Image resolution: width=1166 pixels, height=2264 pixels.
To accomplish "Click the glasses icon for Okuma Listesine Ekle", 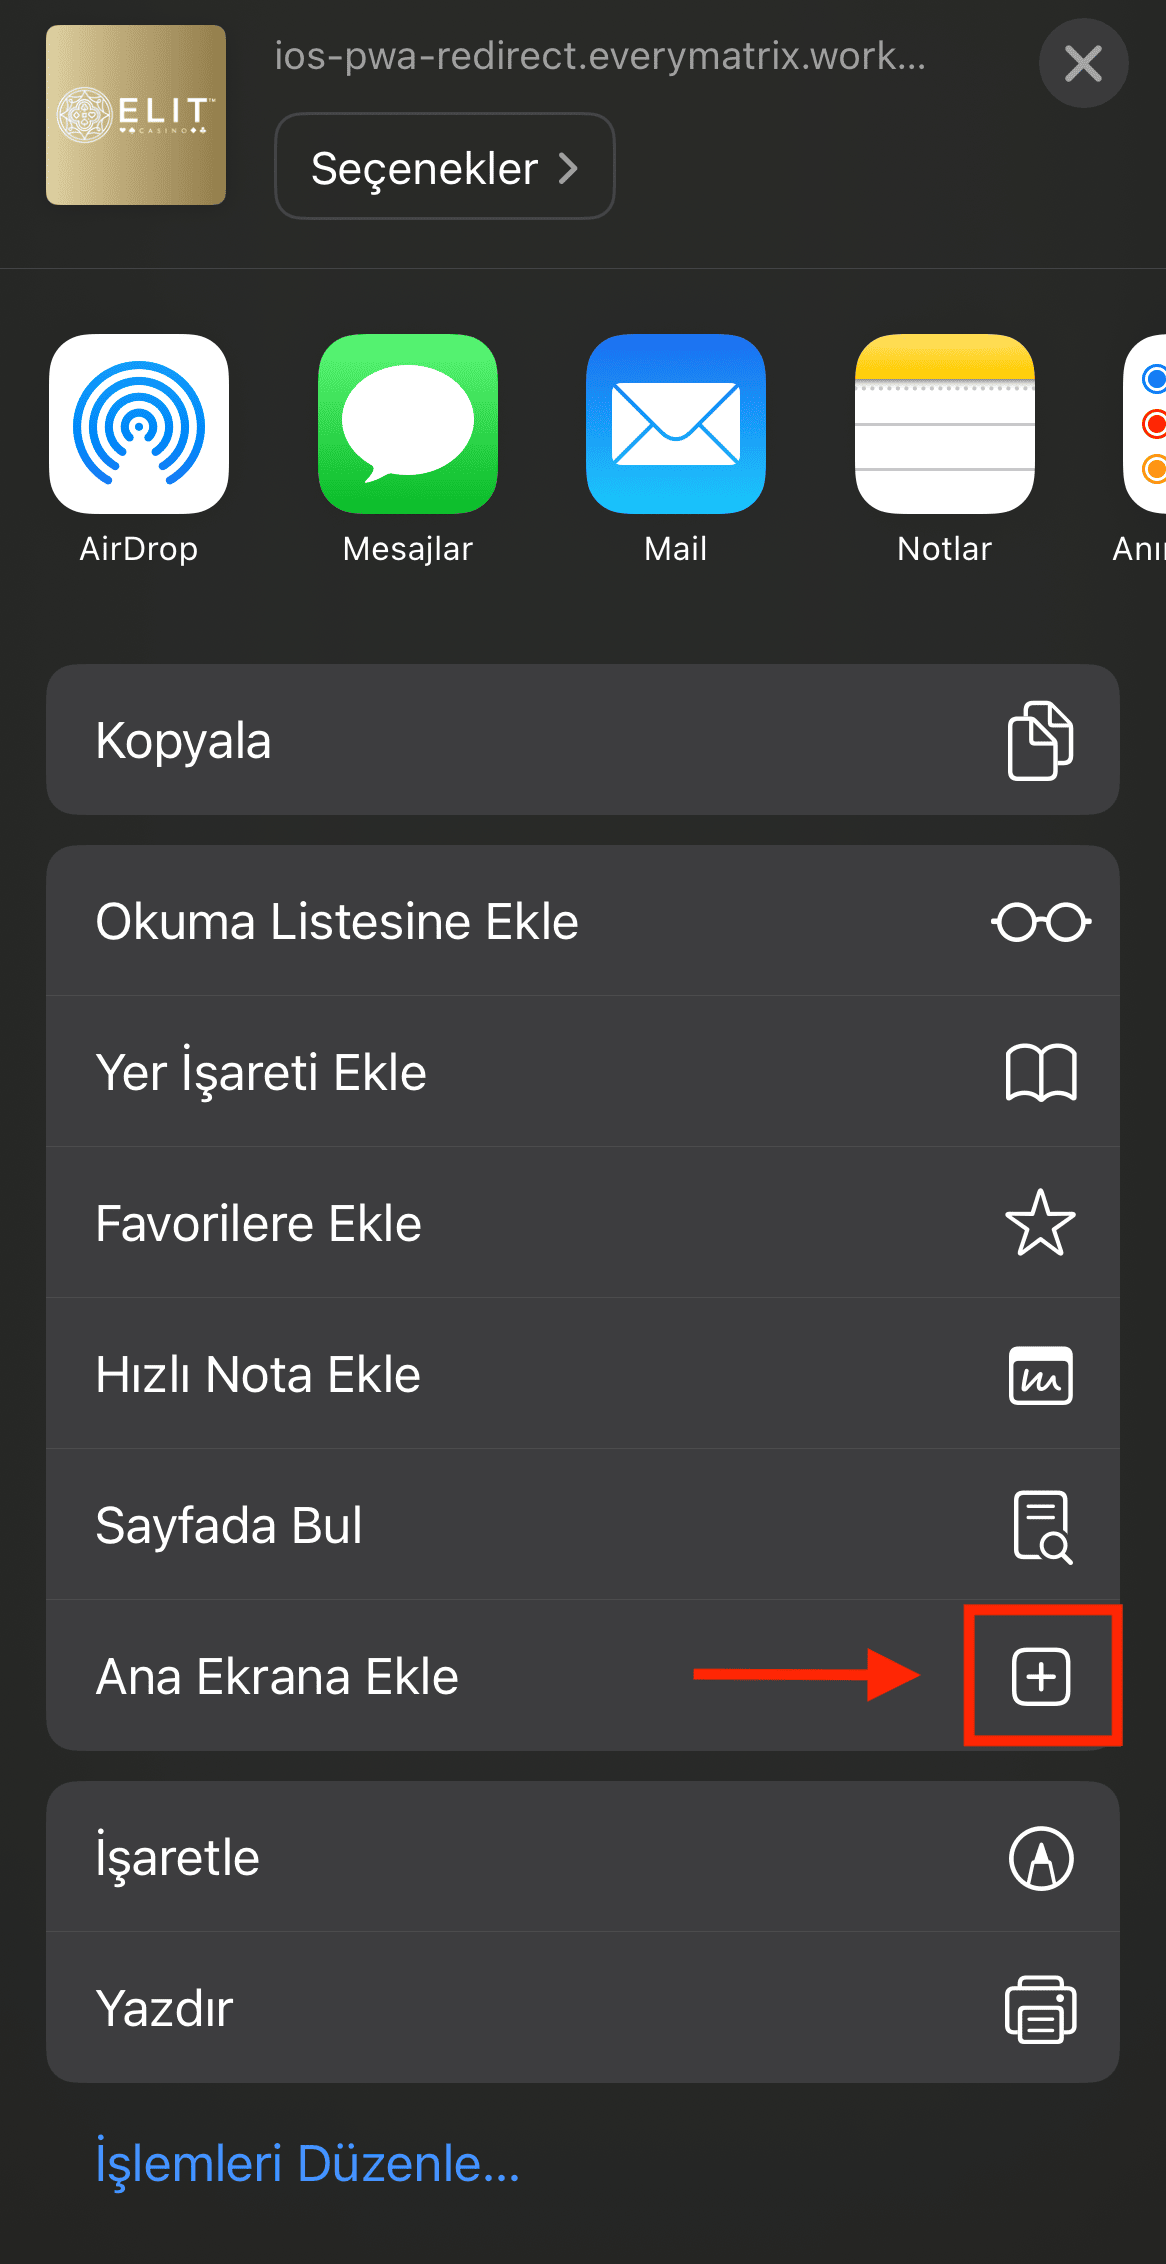I will (1041, 921).
